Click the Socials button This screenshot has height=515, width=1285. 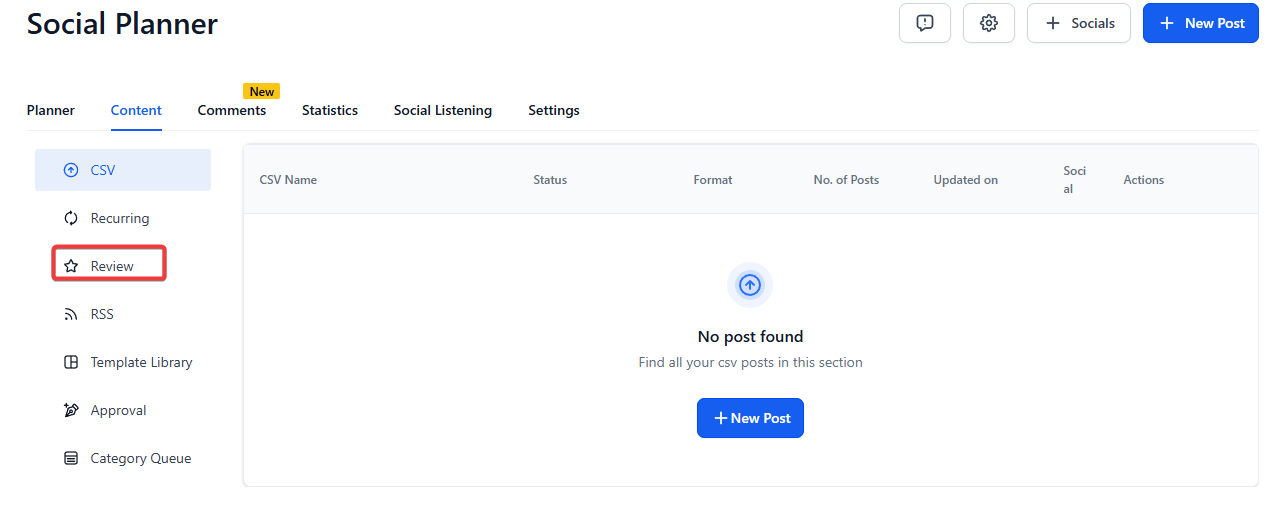[1079, 23]
